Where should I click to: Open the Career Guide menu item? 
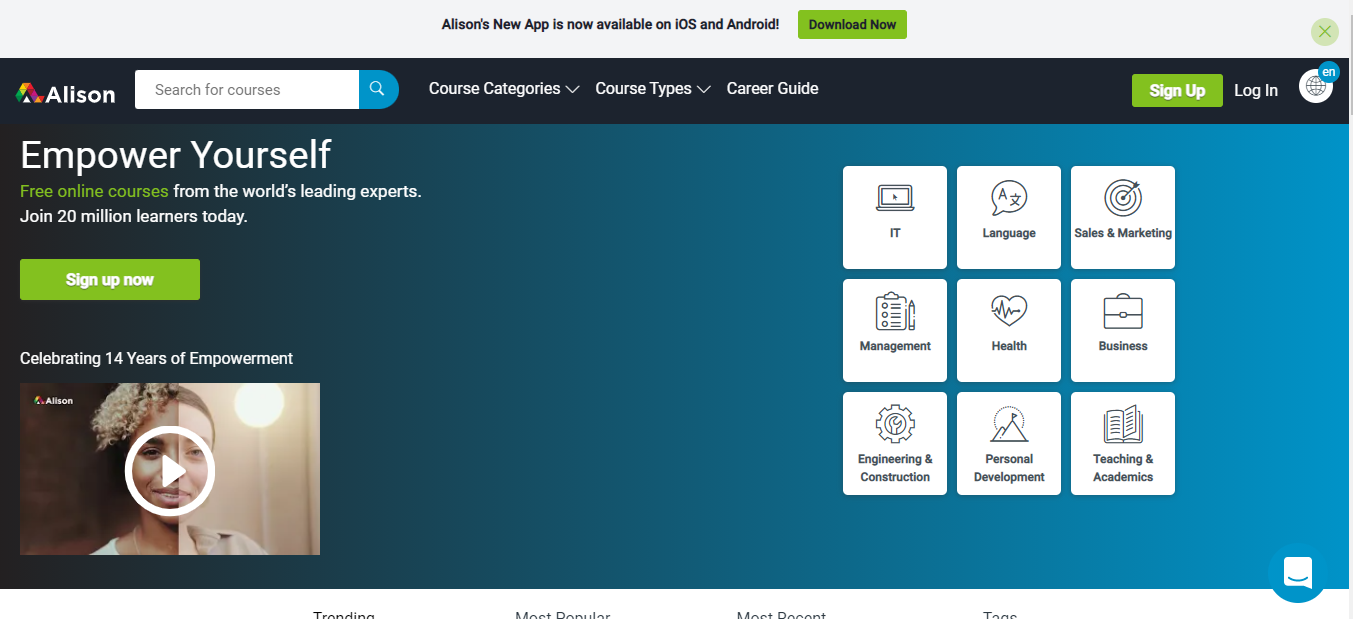773,89
